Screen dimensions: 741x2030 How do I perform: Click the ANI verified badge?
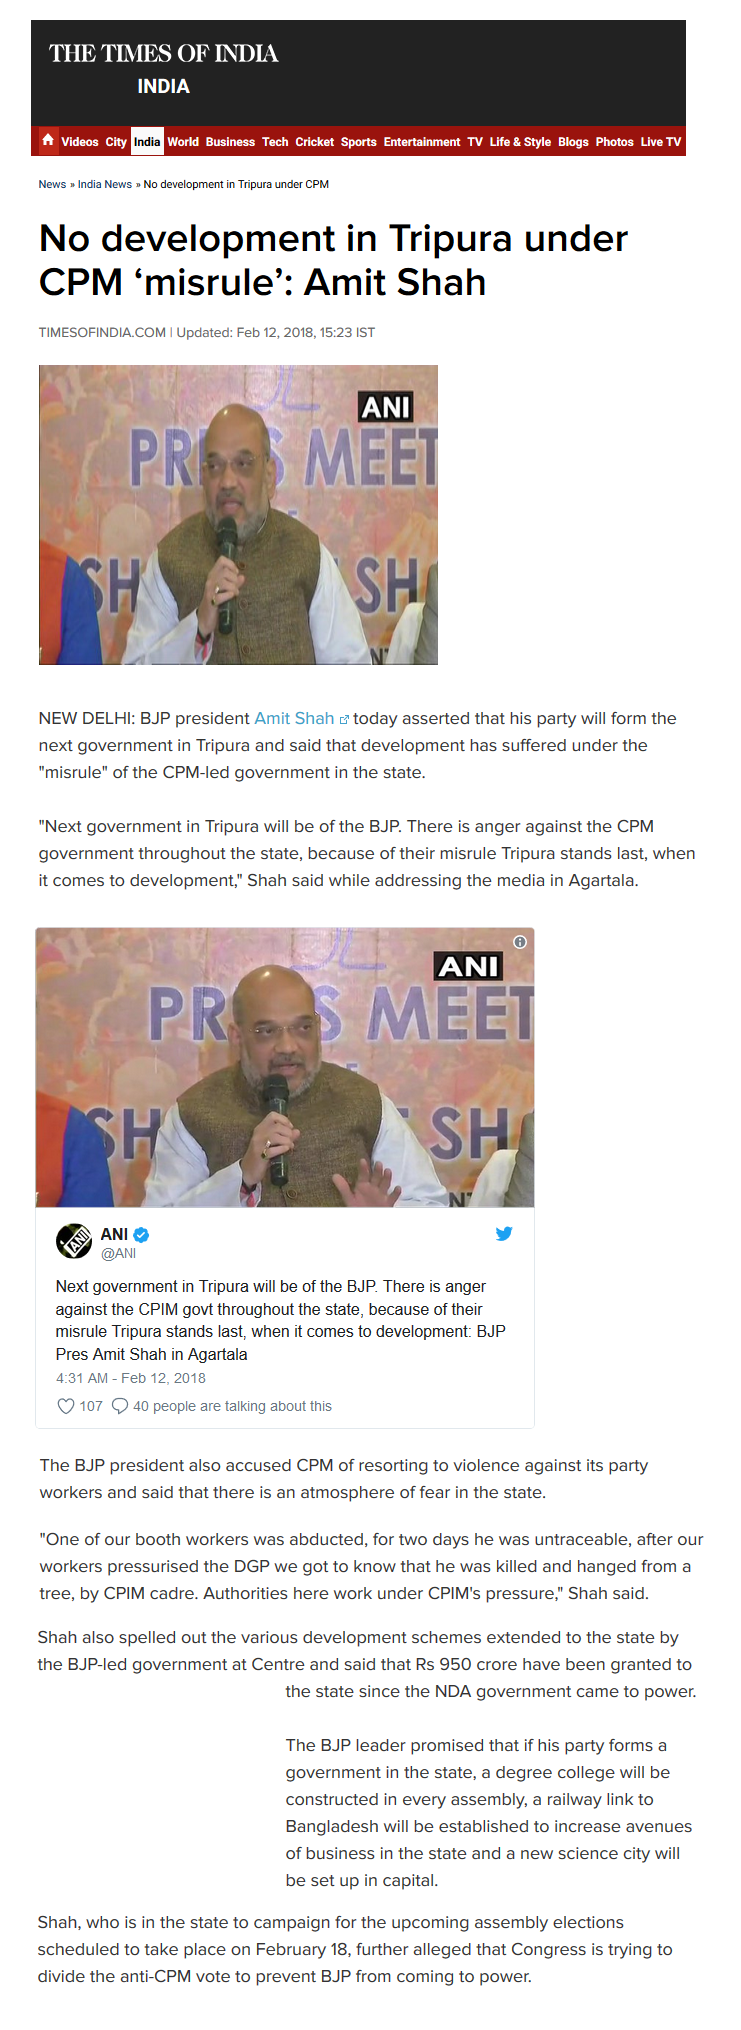(141, 1235)
